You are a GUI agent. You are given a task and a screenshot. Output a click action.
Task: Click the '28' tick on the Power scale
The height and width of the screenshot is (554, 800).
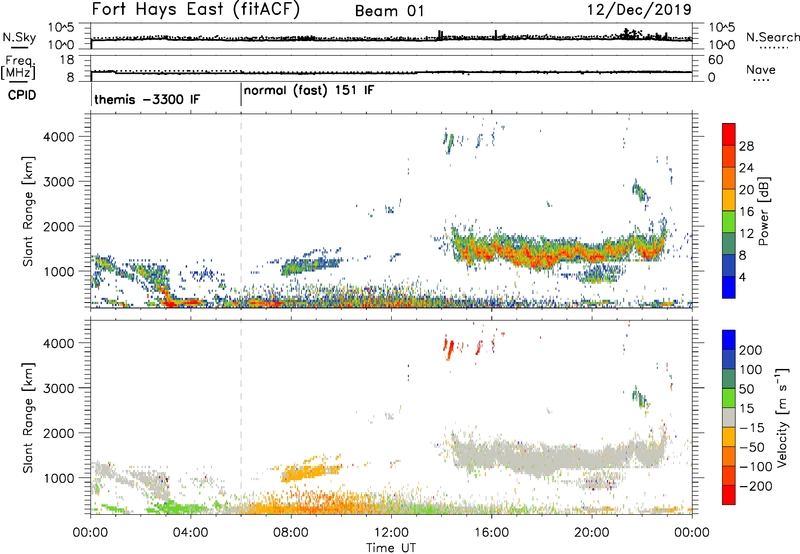click(746, 146)
